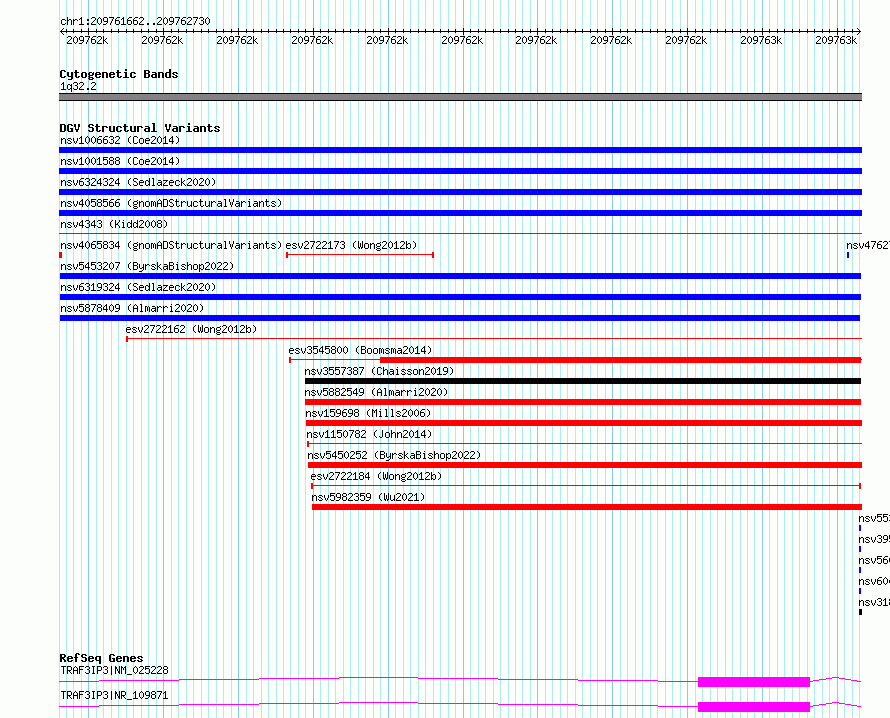This screenshot has width=890, height=718.
Task: Select the magenta exon block of NM_025228
Action: coord(754,682)
